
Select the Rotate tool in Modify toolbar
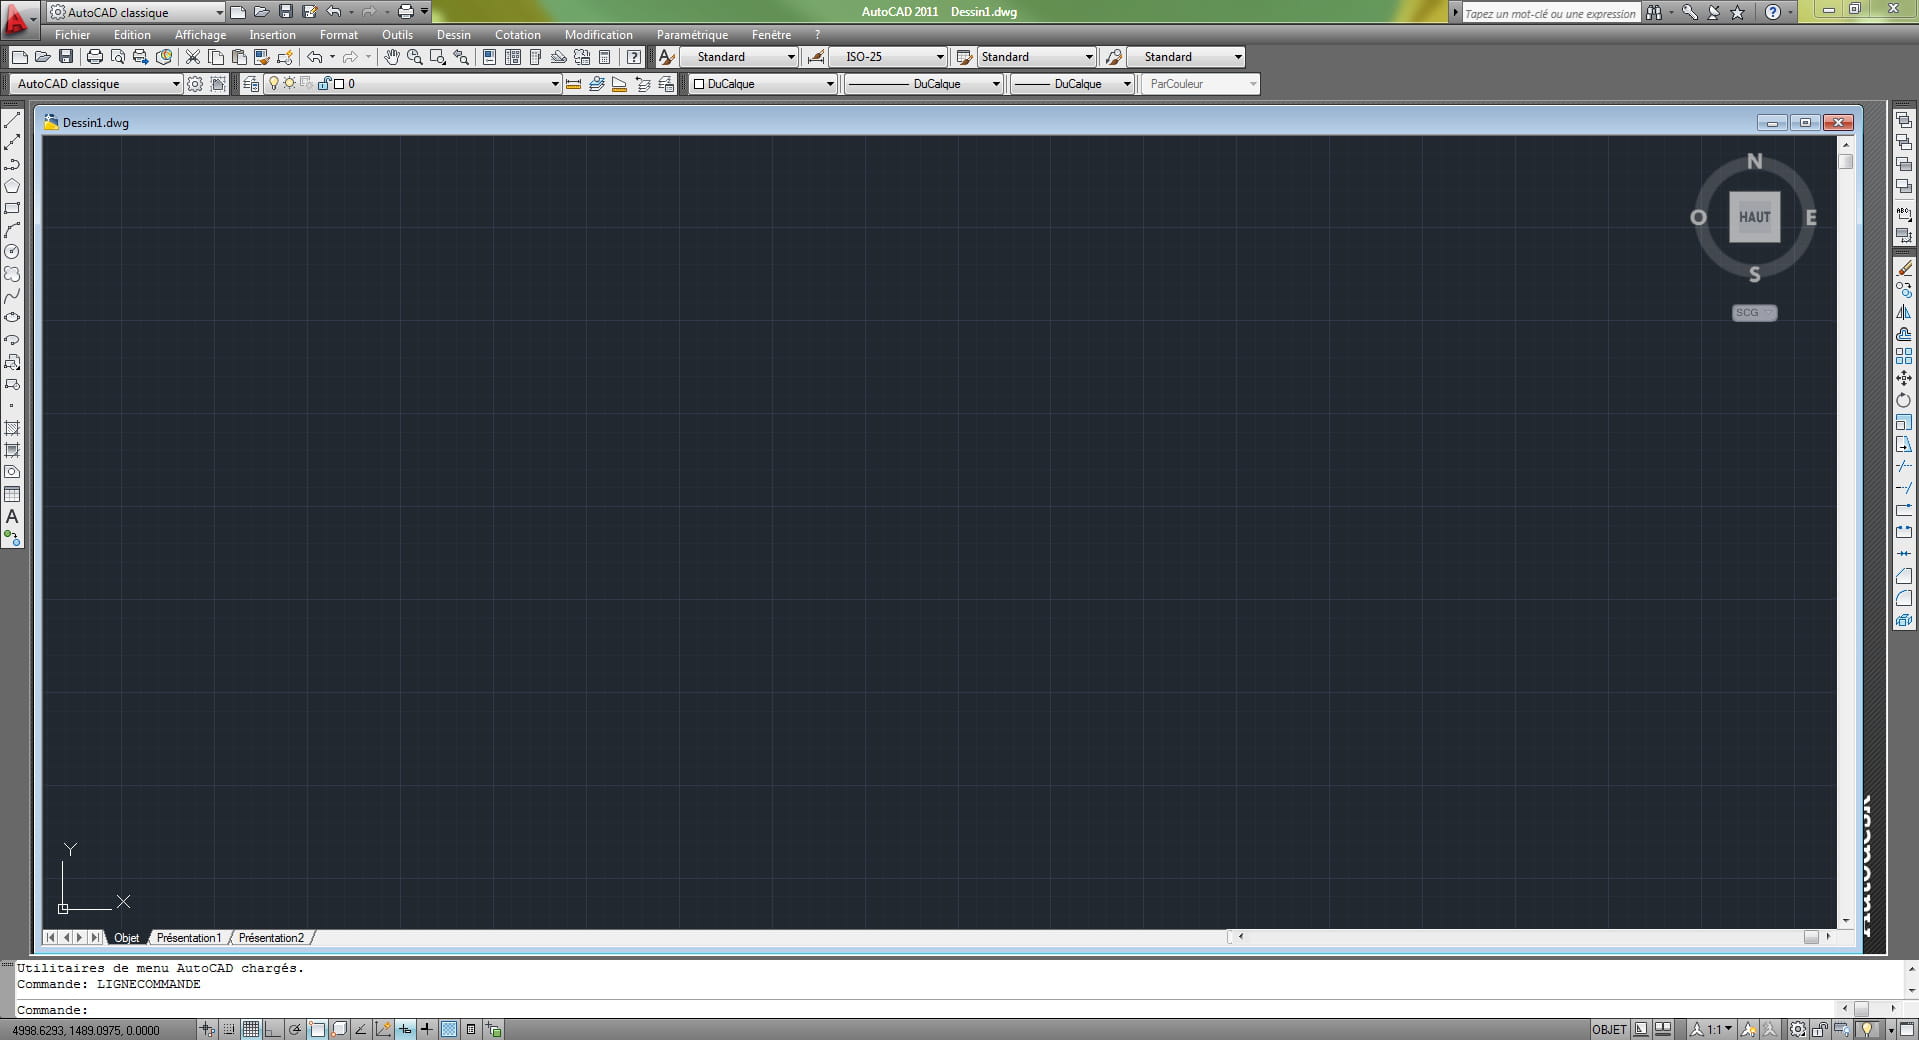(1903, 400)
